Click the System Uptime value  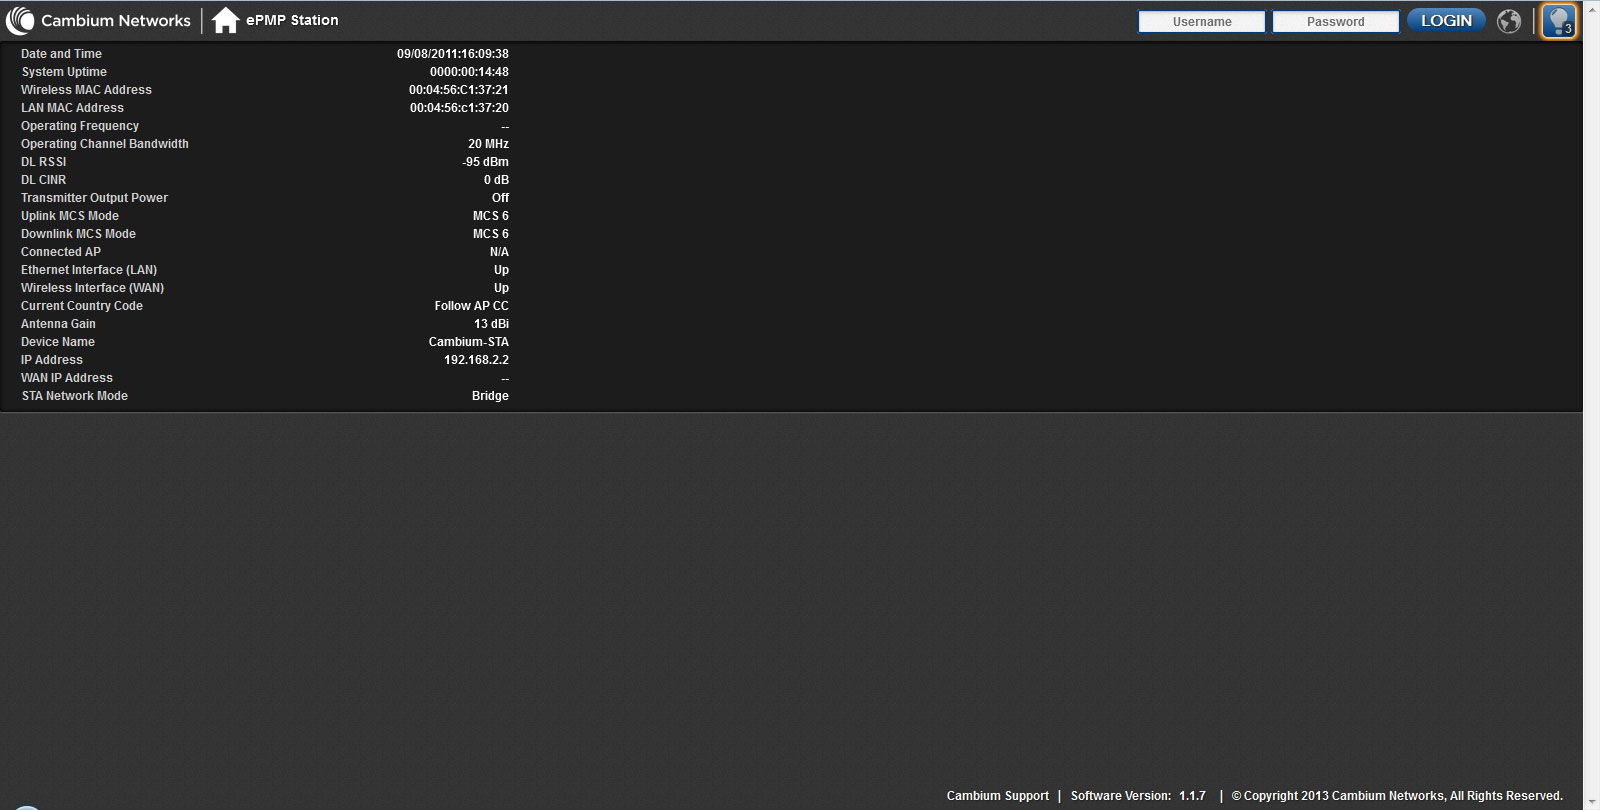click(469, 72)
